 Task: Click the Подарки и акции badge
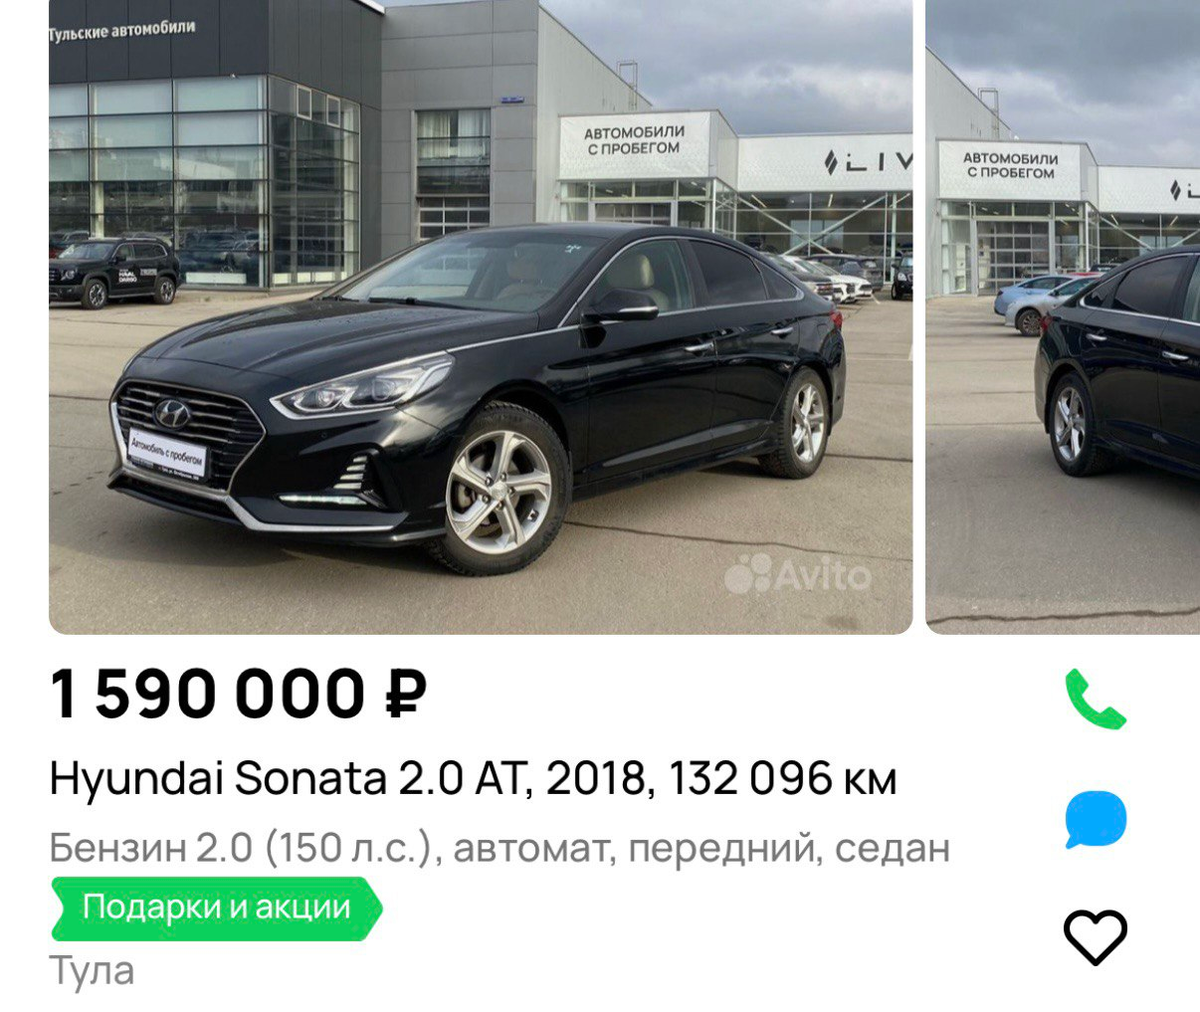[216, 908]
